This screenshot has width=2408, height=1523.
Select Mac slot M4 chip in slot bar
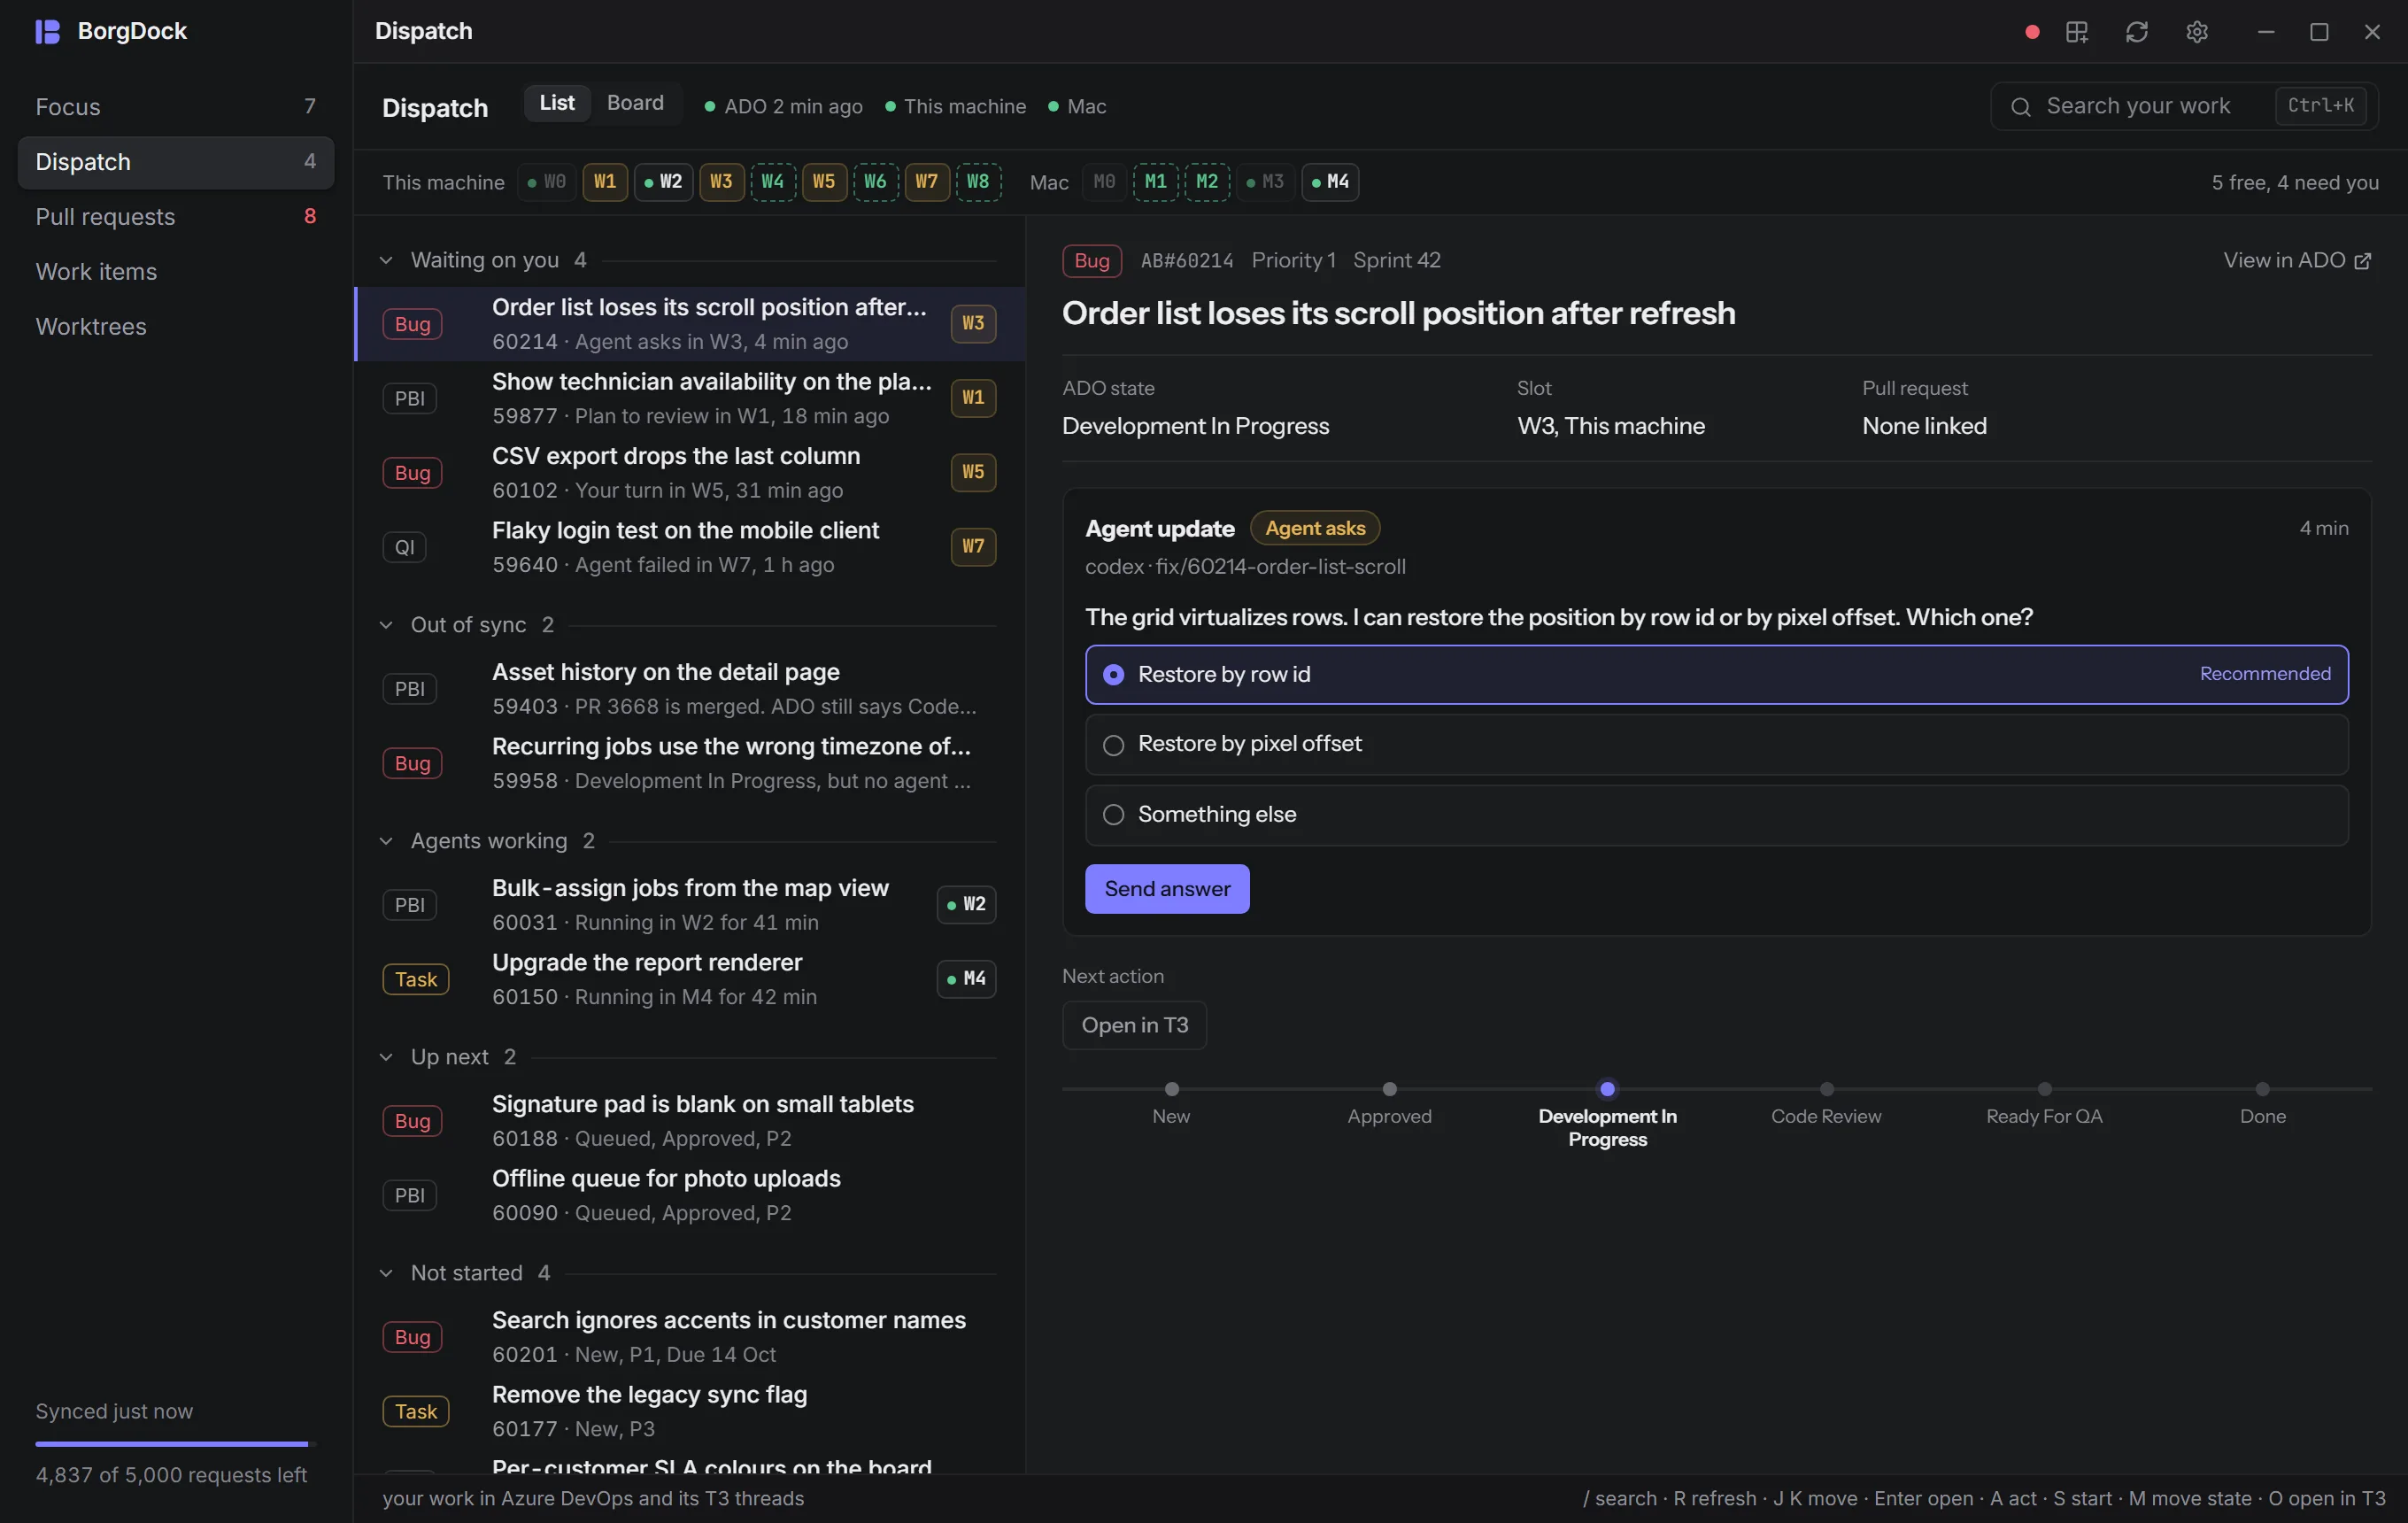point(1330,182)
